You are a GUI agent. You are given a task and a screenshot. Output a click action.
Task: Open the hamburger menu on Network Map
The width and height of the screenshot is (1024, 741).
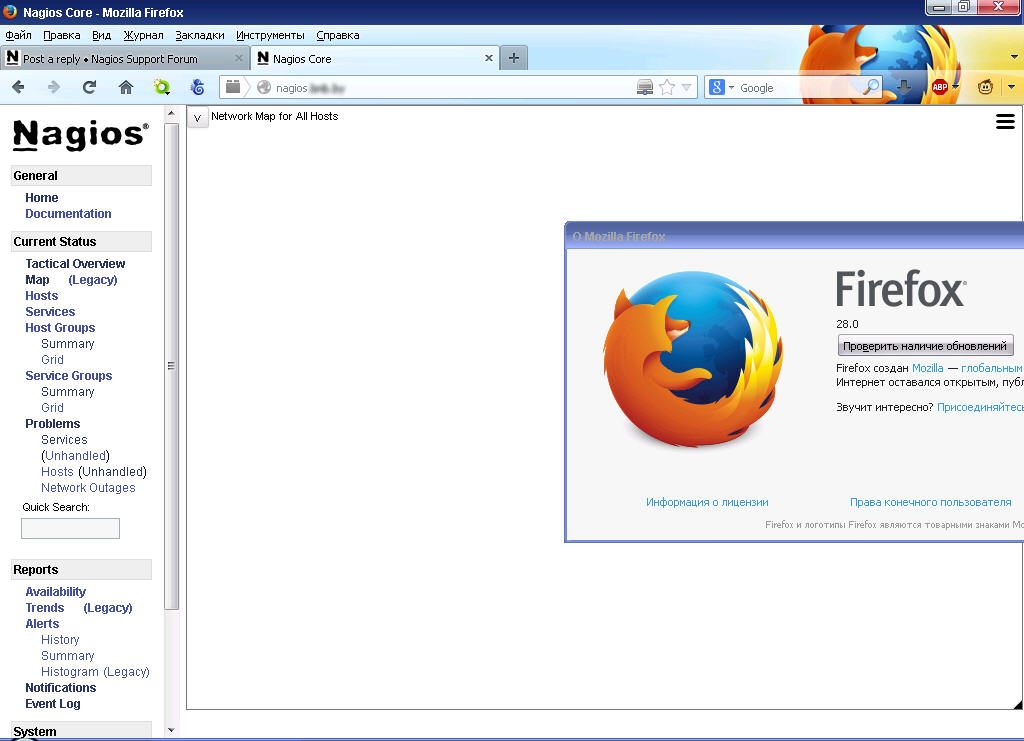1005,122
